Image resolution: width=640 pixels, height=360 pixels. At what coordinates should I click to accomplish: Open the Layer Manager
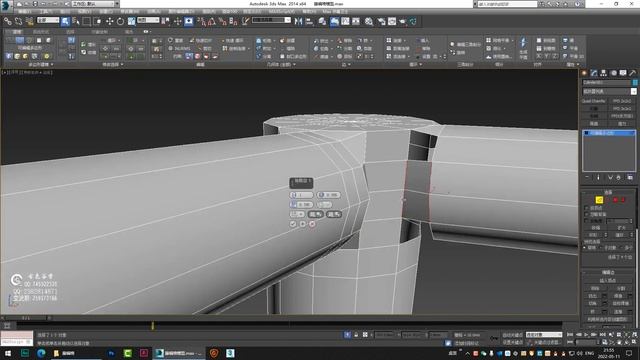pyautogui.click(x=322, y=21)
